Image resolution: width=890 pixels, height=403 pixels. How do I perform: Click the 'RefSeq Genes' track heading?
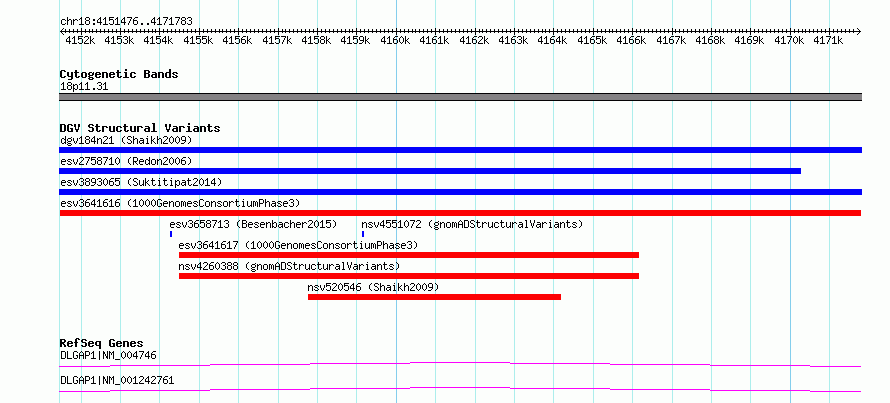[x=101, y=343]
